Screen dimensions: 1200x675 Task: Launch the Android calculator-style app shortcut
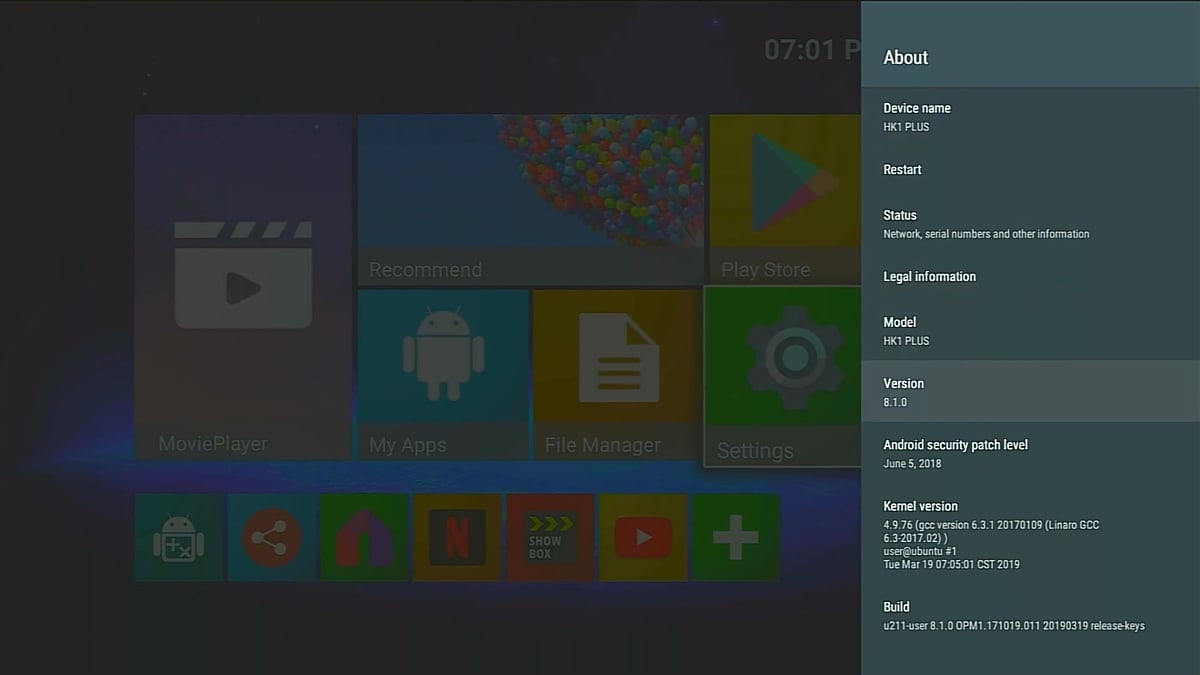[x=178, y=538]
